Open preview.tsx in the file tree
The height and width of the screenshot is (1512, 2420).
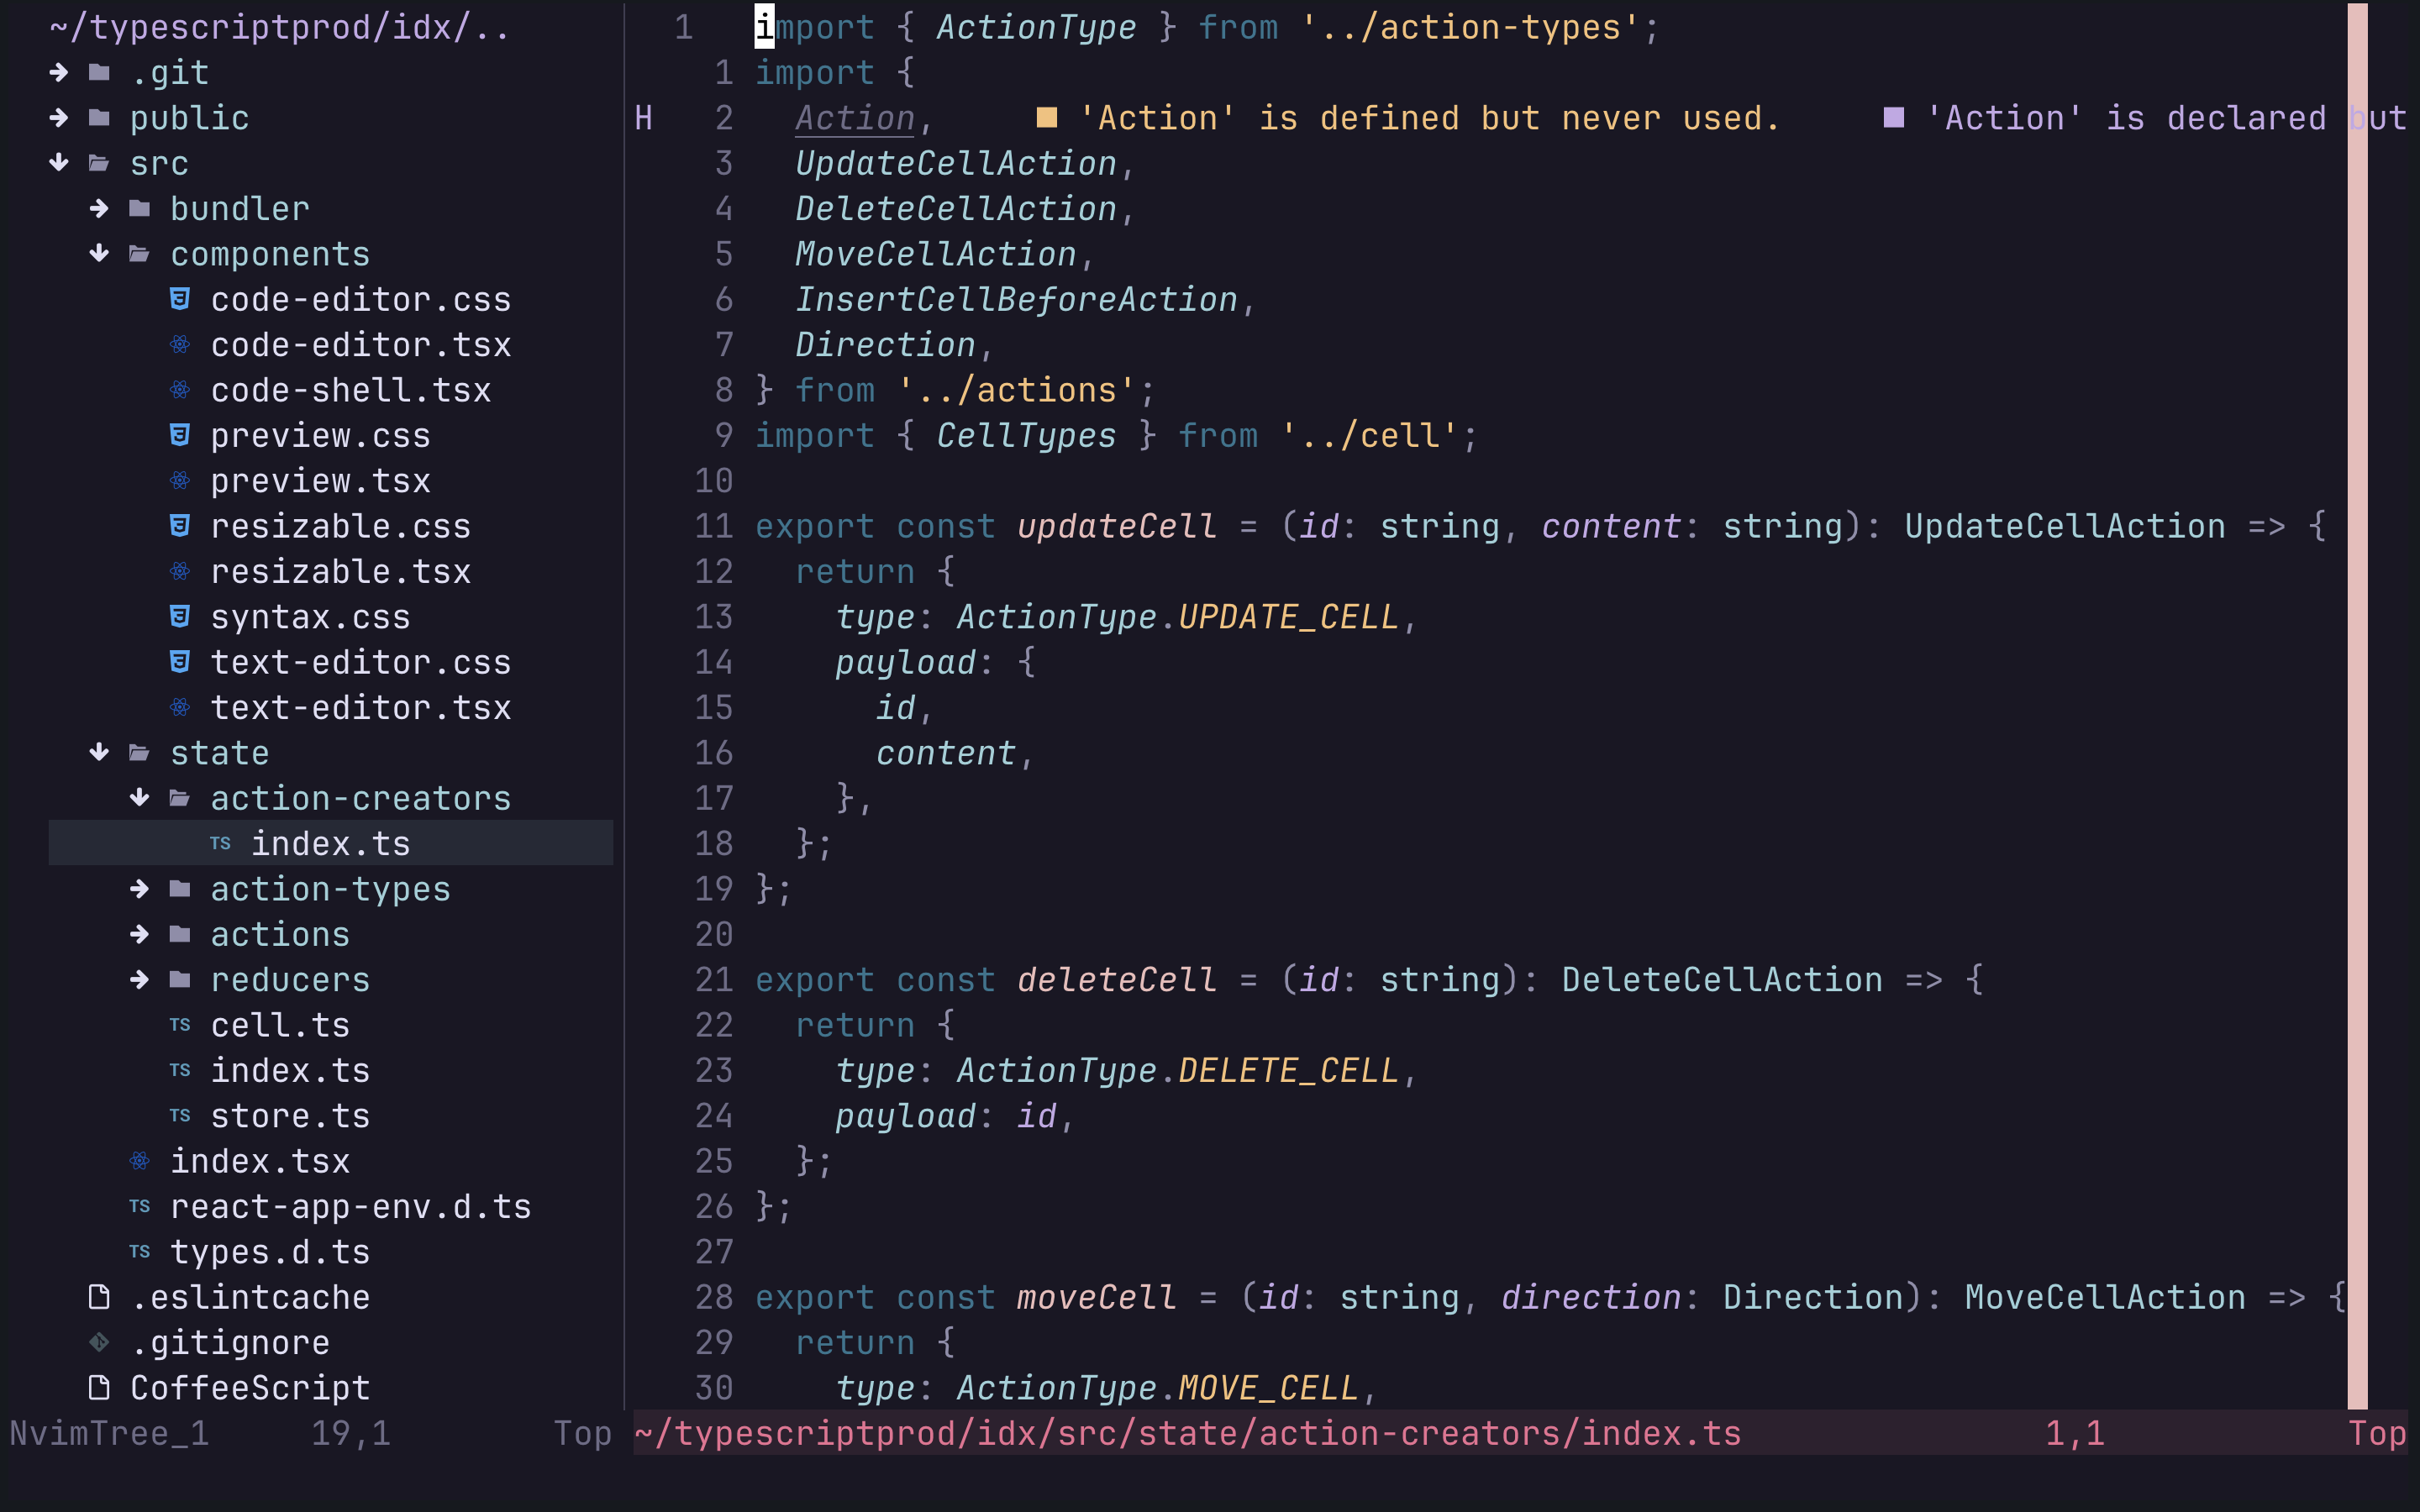(320, 481)
